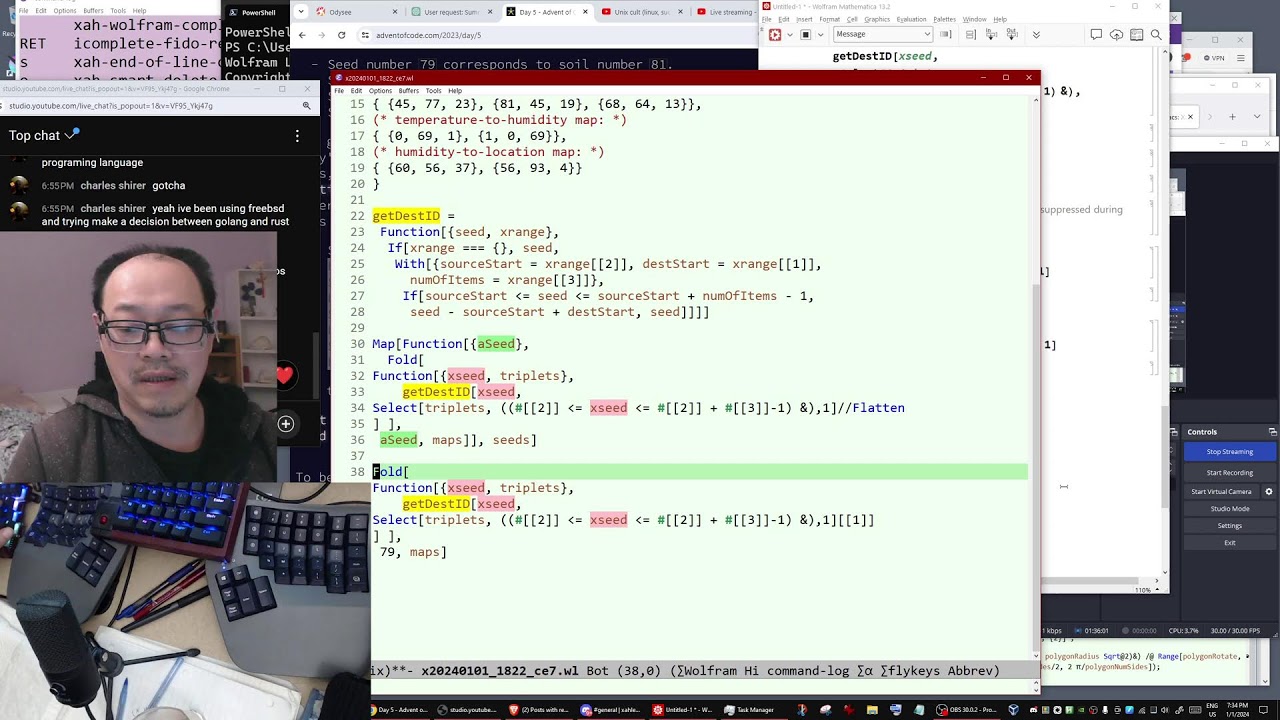Click charles shirer 'gotcha' chat message
The width and height of the screenshot is (1280, 720).
click(168, 185)
